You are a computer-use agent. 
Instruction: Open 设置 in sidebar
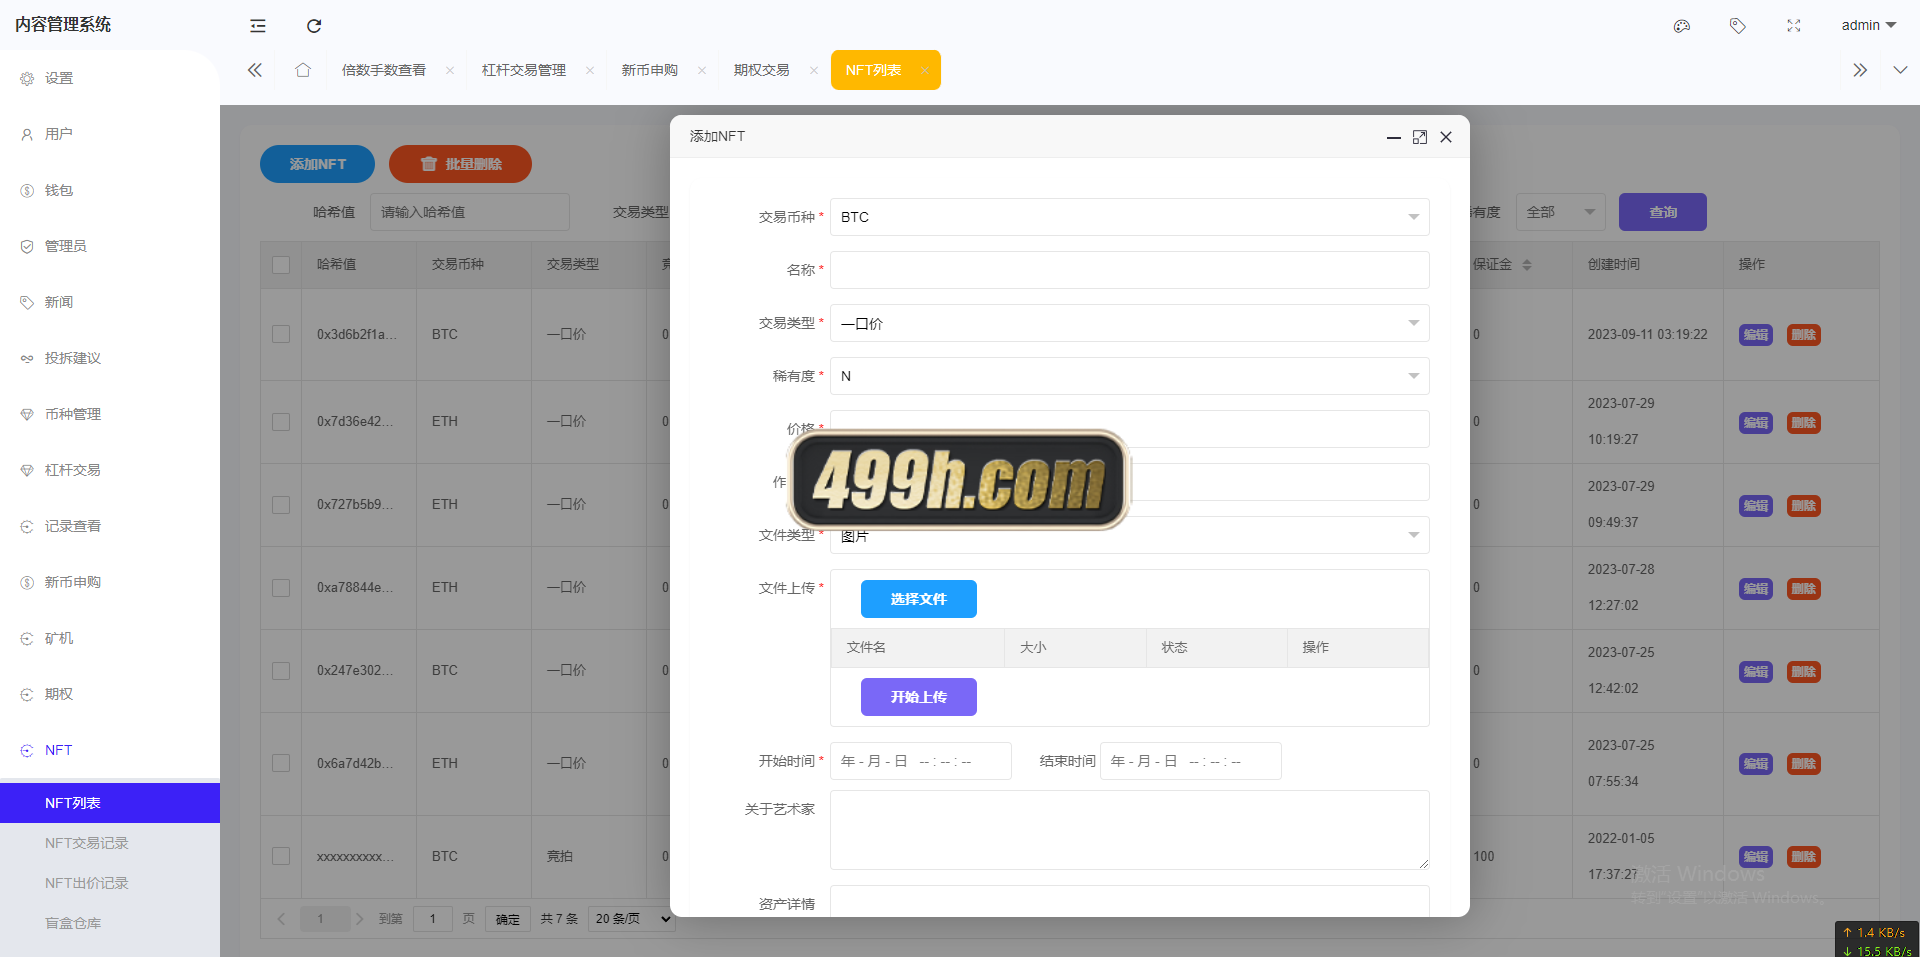(x=110, y=78)
